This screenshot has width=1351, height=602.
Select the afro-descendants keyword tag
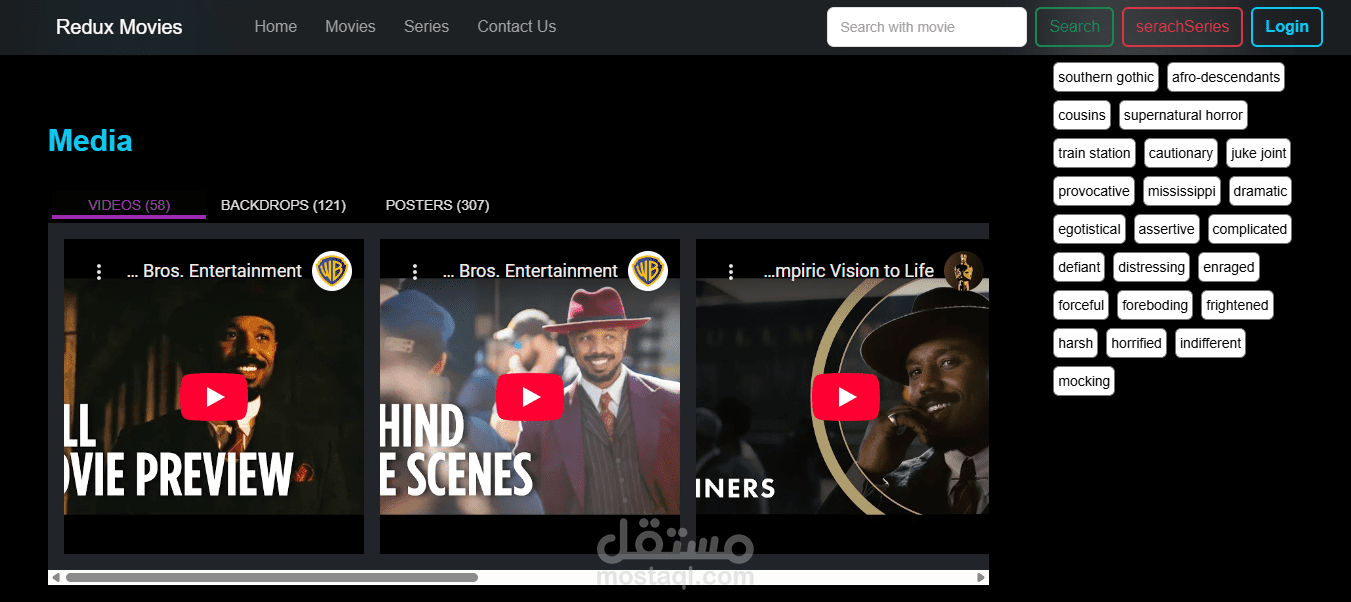pos(1226,77)
